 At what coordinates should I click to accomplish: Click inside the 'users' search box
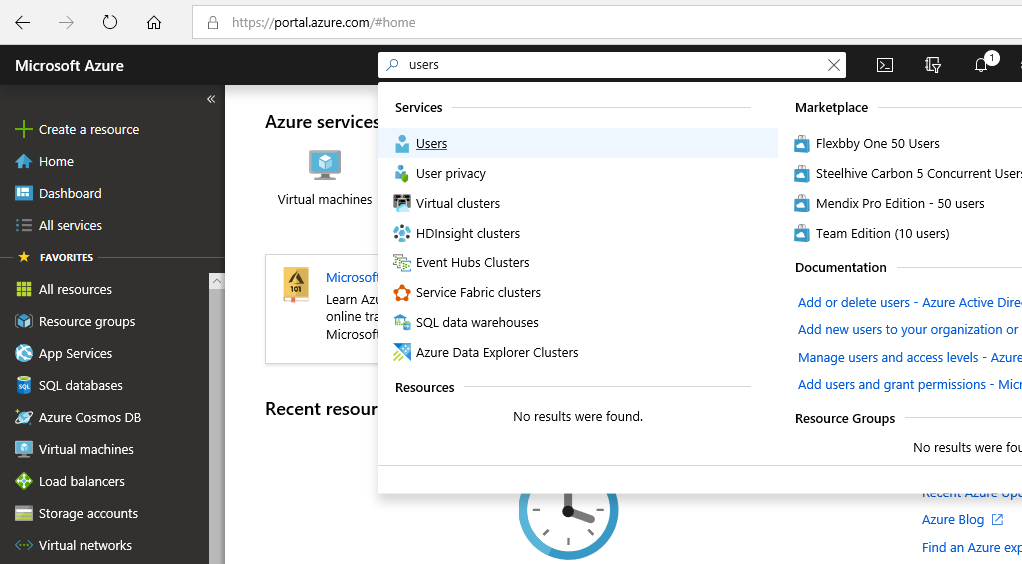tap(613, 65)
